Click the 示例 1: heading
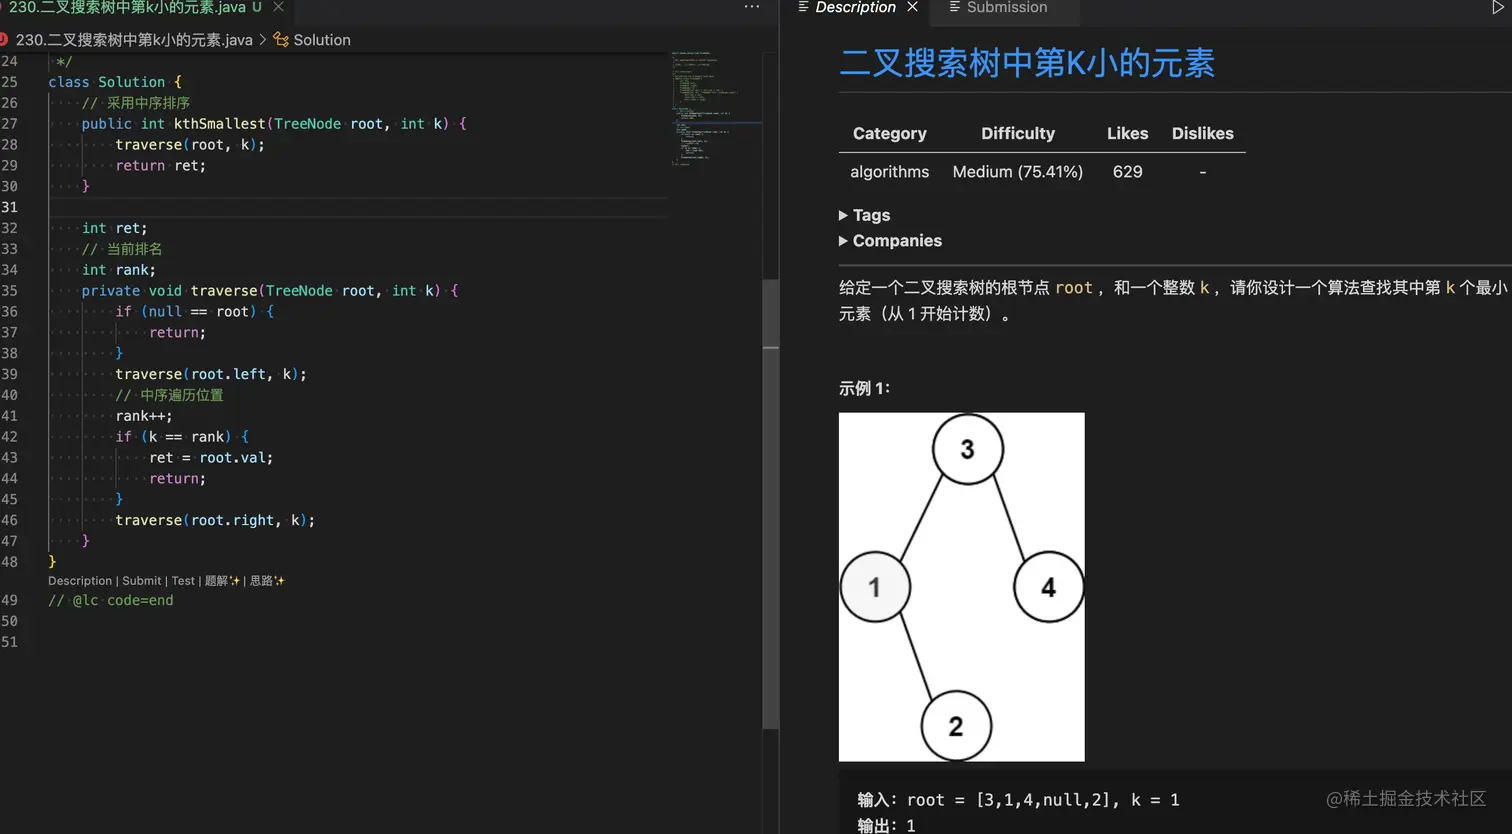This screenshot has height=834, width=1512. pos(864,389)
